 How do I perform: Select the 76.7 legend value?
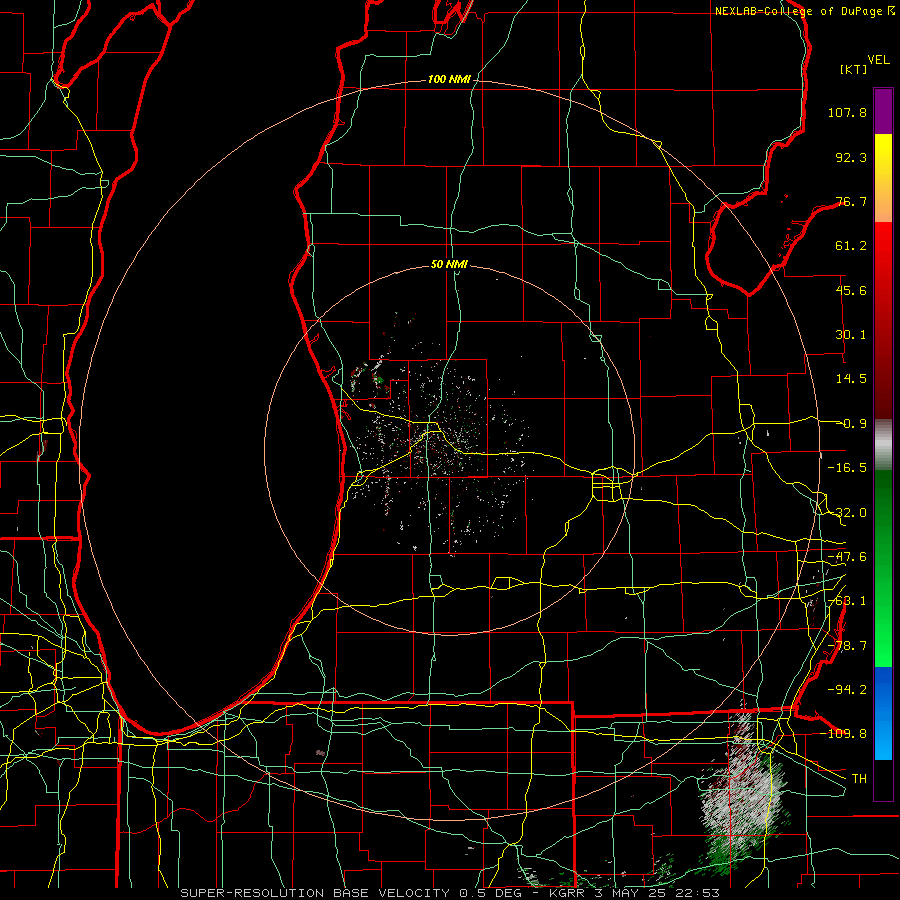tap(851, 201)
